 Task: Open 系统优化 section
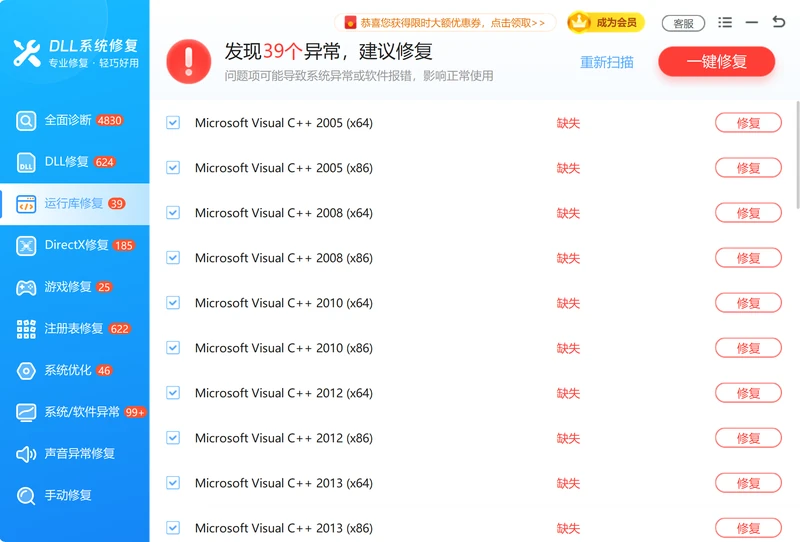[74, 371]
